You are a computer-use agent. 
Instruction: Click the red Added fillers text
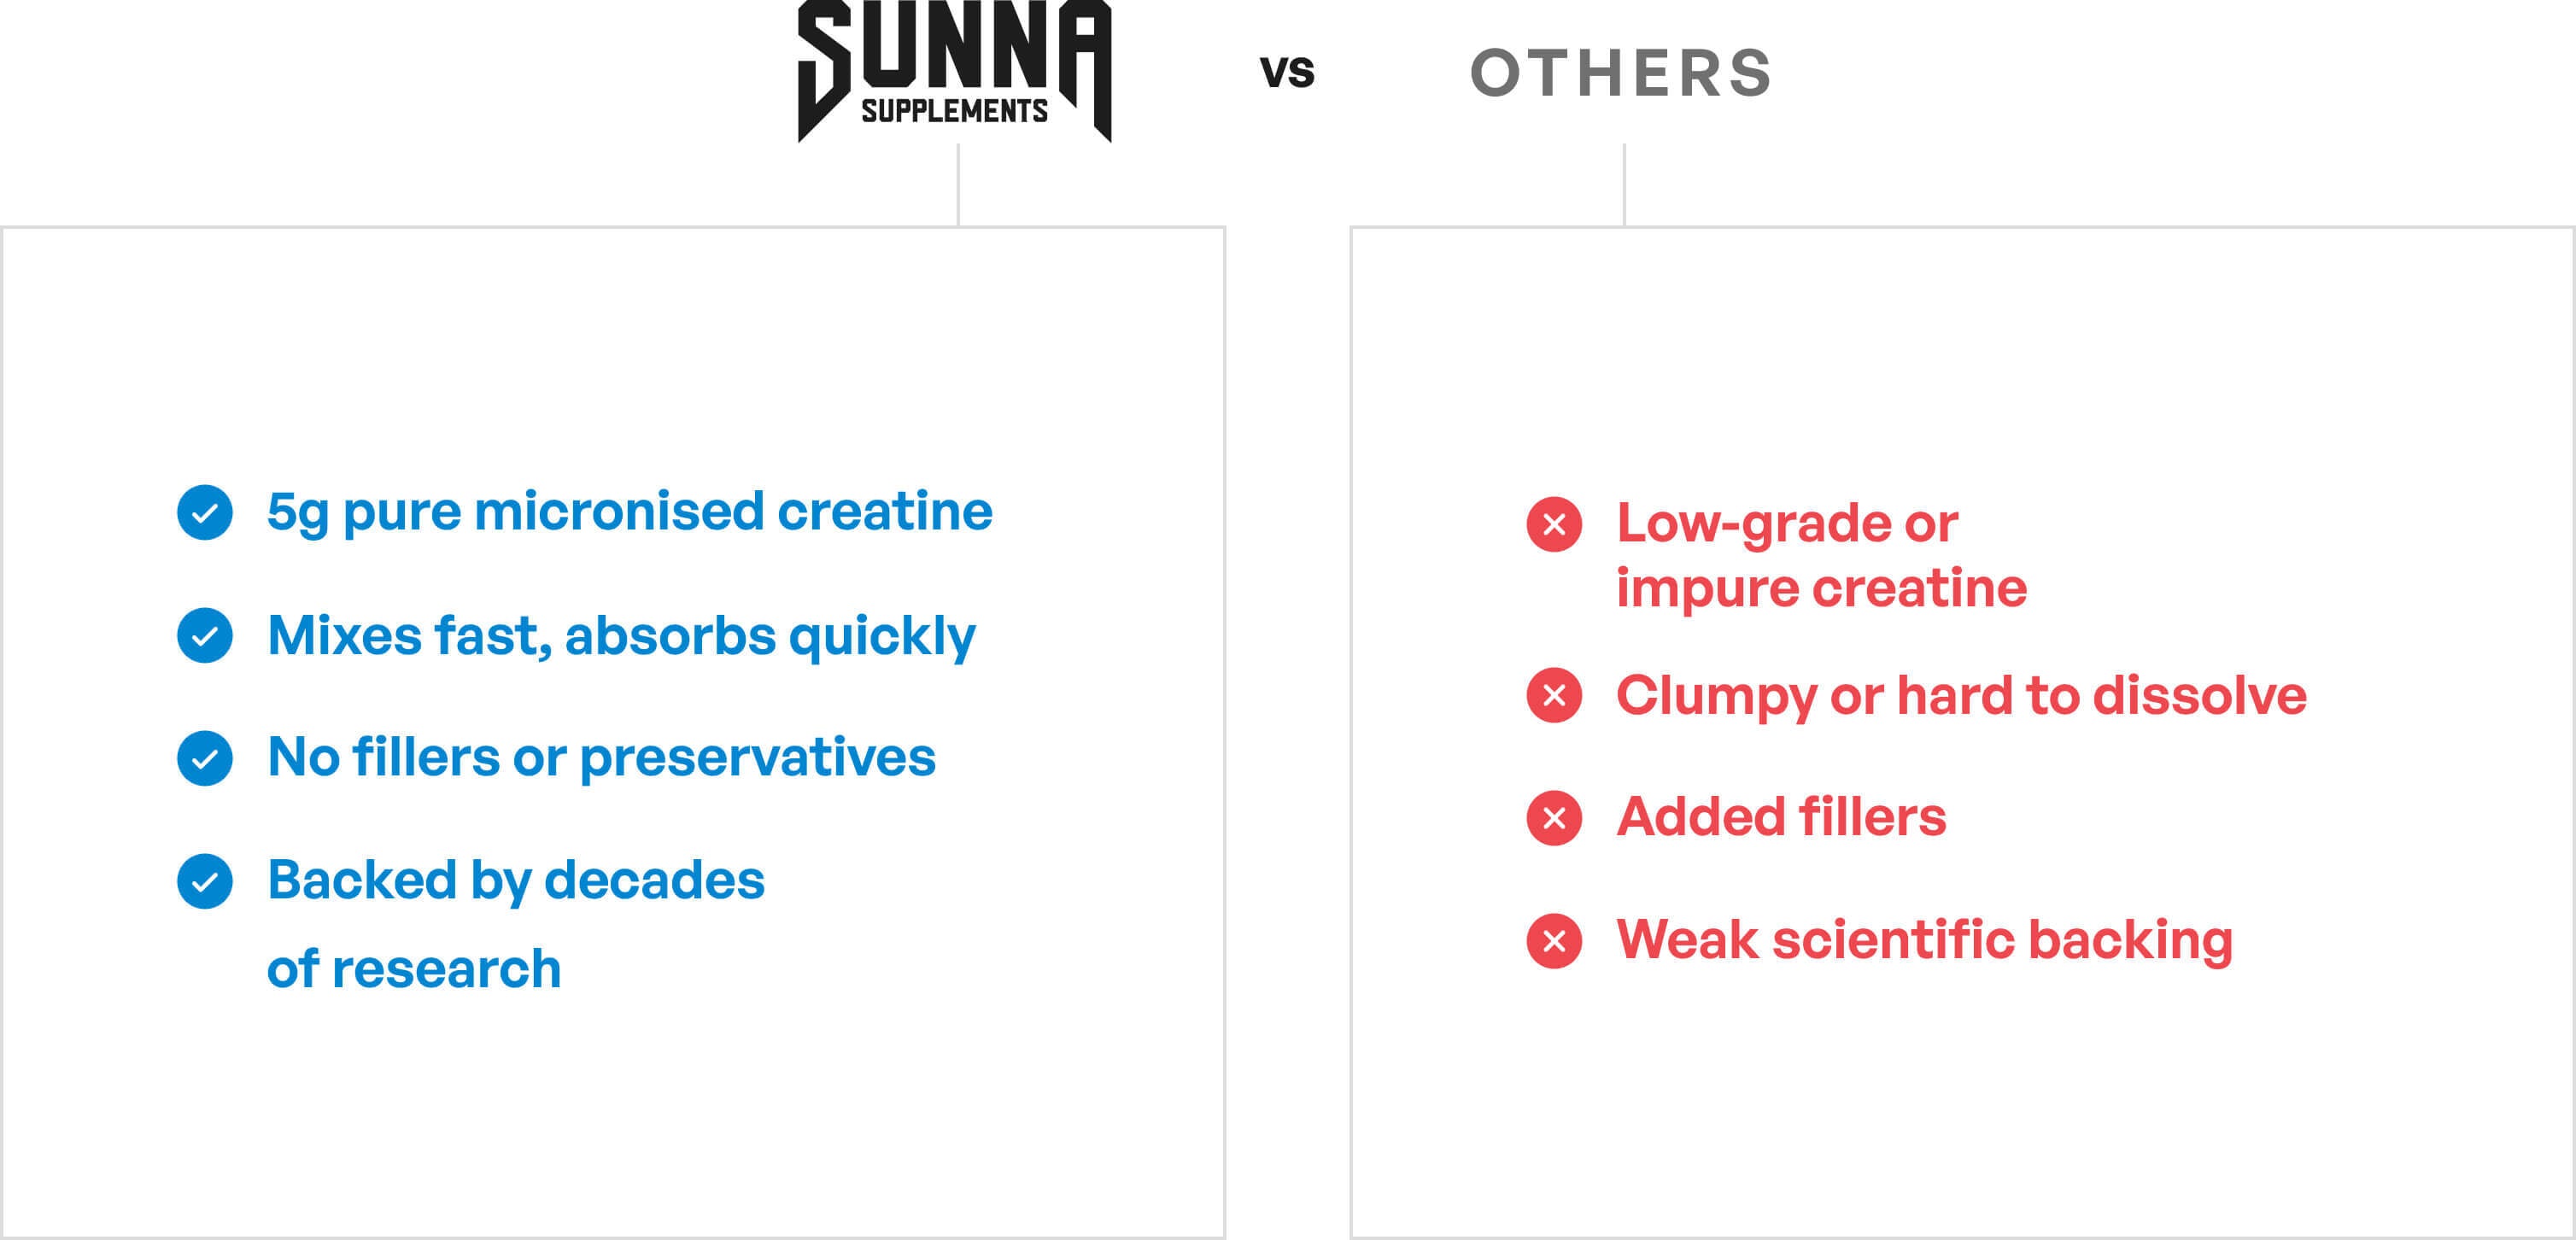point(1781,817)
